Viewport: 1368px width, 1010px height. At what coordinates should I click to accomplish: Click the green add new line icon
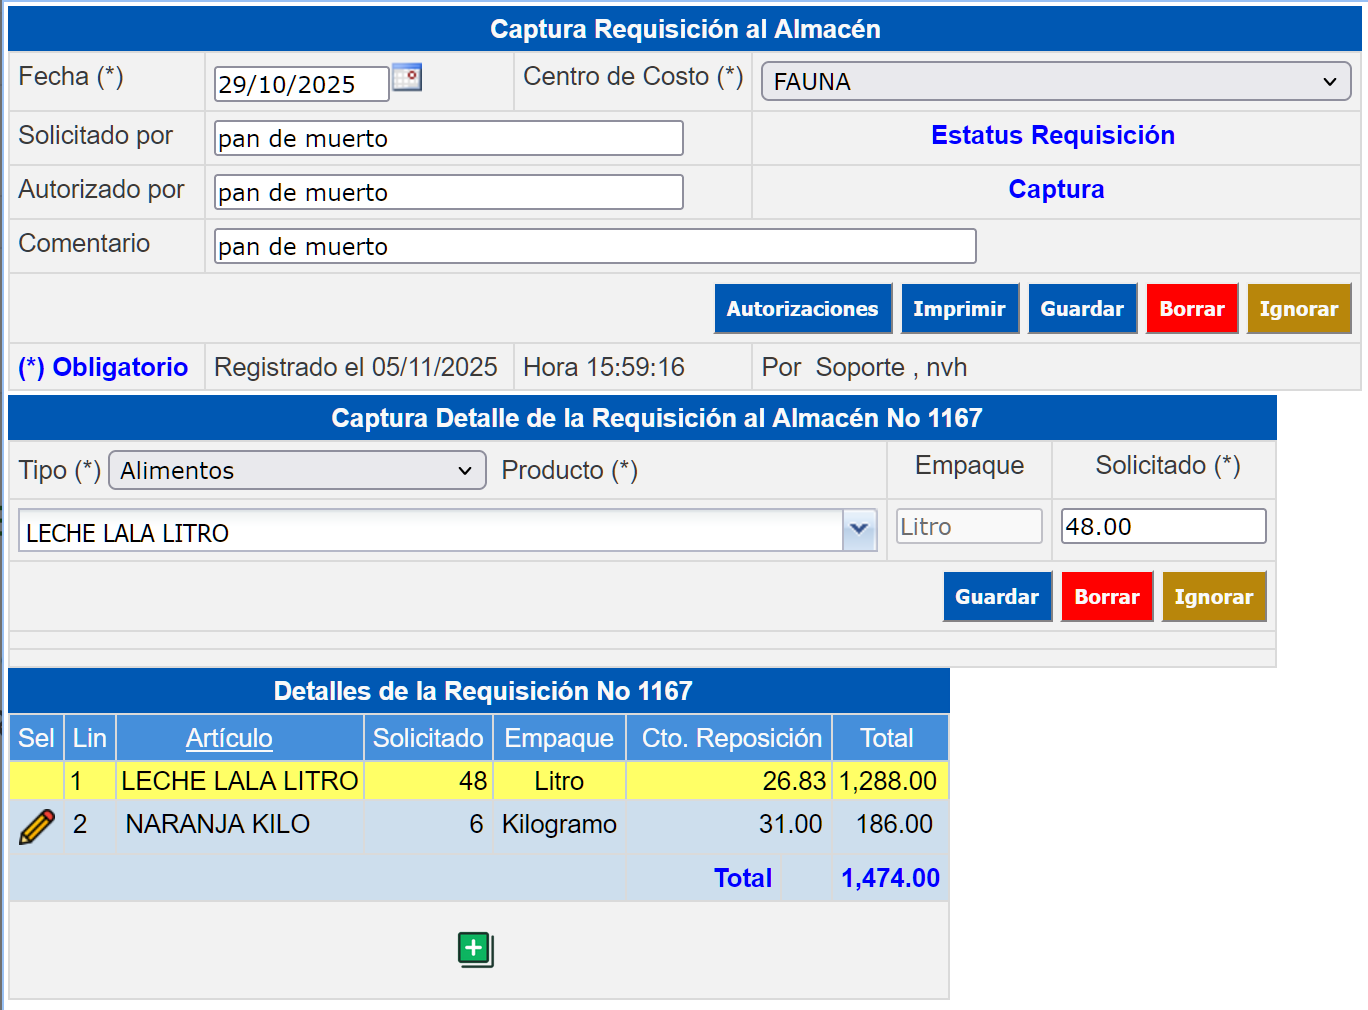point(476,949)
